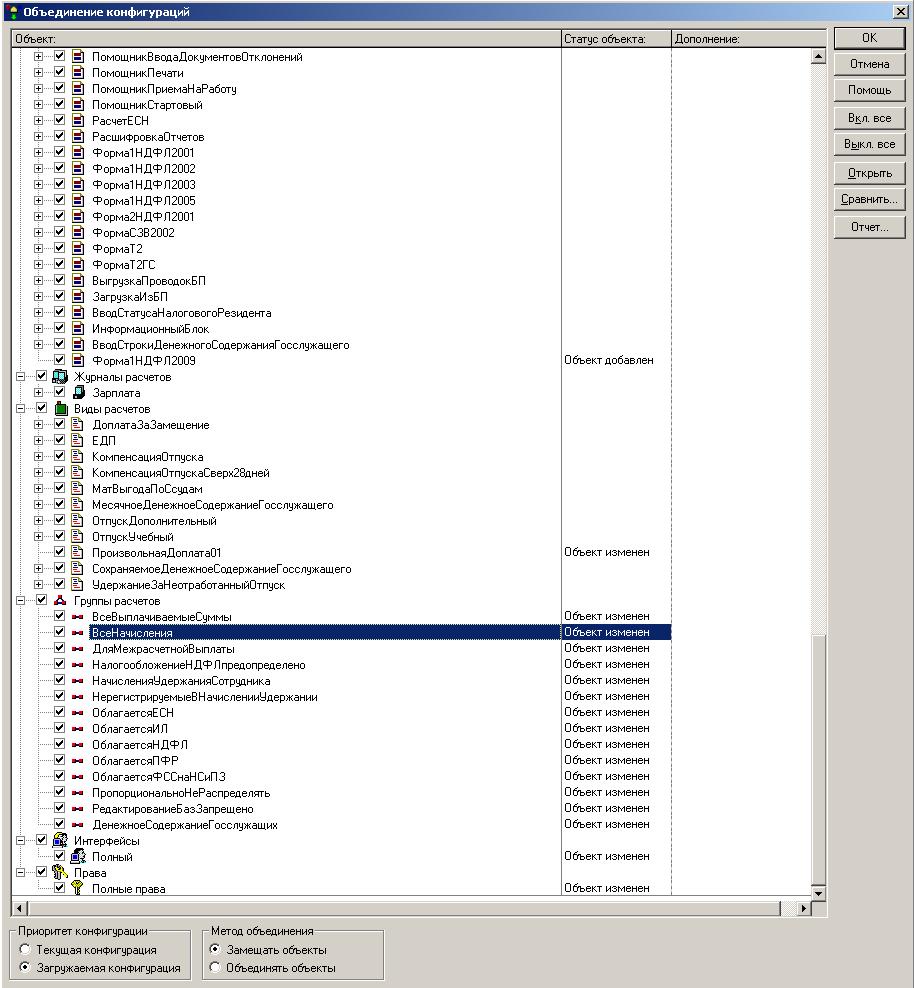Viewport: 914px width, 988px height.
Task: Uncheck the ПомощникСтартовый checkbox
Action: tap(59, 104)
